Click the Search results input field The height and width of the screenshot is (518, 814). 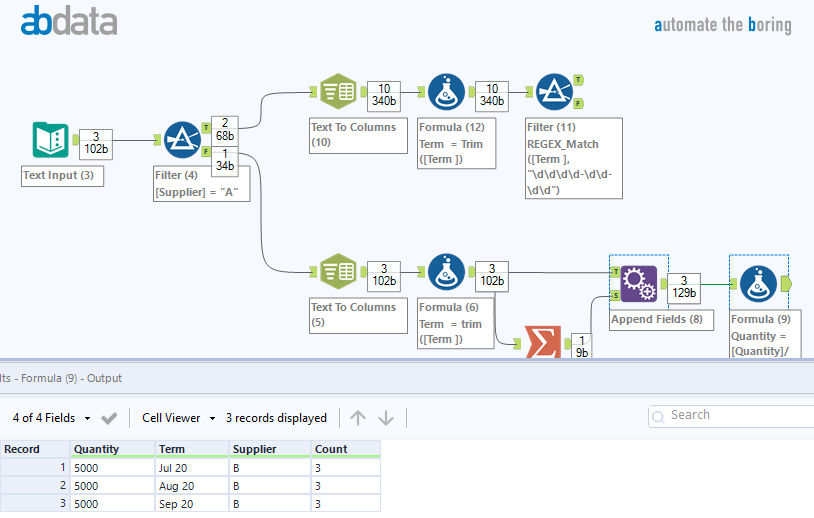[x=732, y=416]
